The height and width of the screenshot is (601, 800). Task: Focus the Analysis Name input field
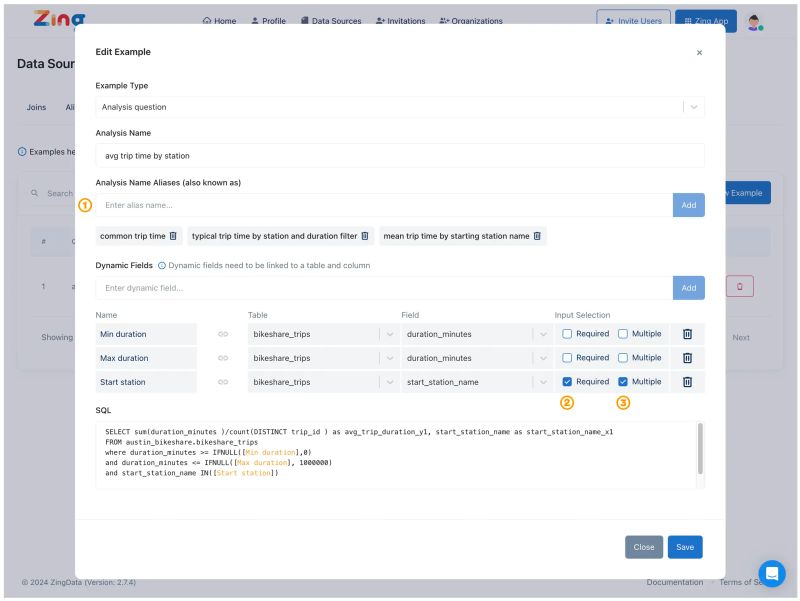click(400, 156)
